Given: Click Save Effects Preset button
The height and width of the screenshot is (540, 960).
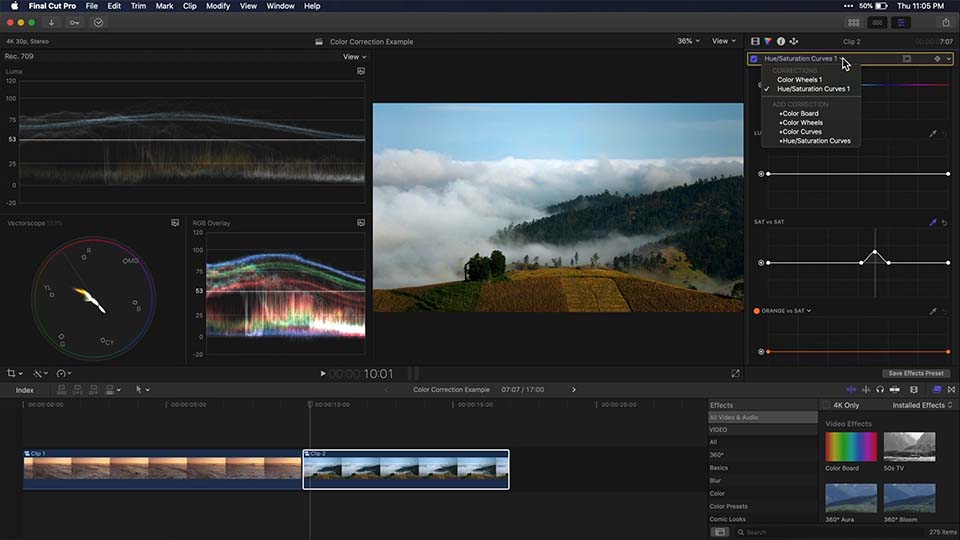Looking at the screenshot, I should (916, 373).
